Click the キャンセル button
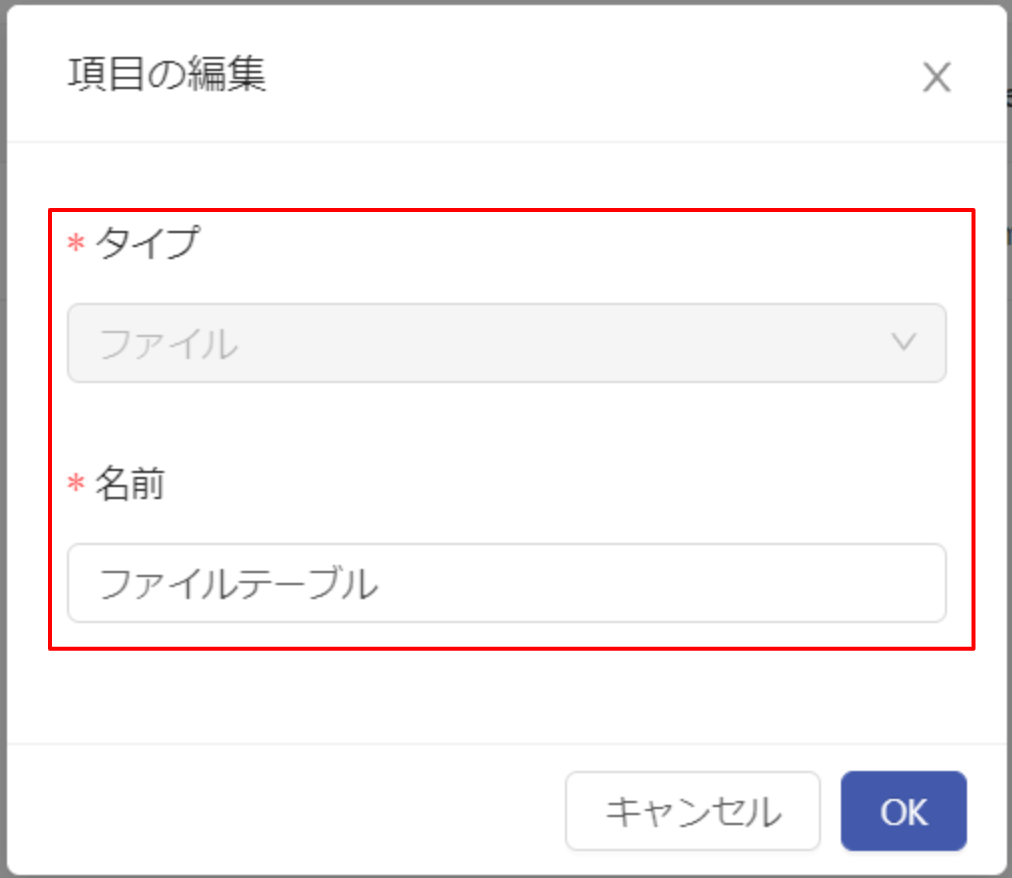1012x878 pixels. [693, 811]
